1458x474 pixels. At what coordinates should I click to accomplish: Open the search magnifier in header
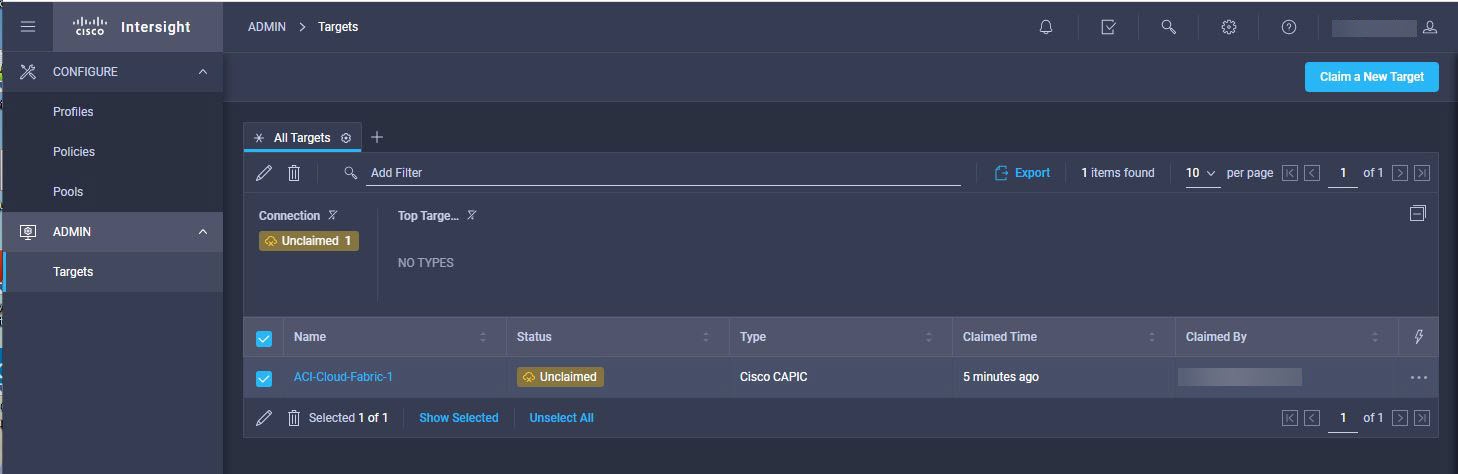[1168, 27]
